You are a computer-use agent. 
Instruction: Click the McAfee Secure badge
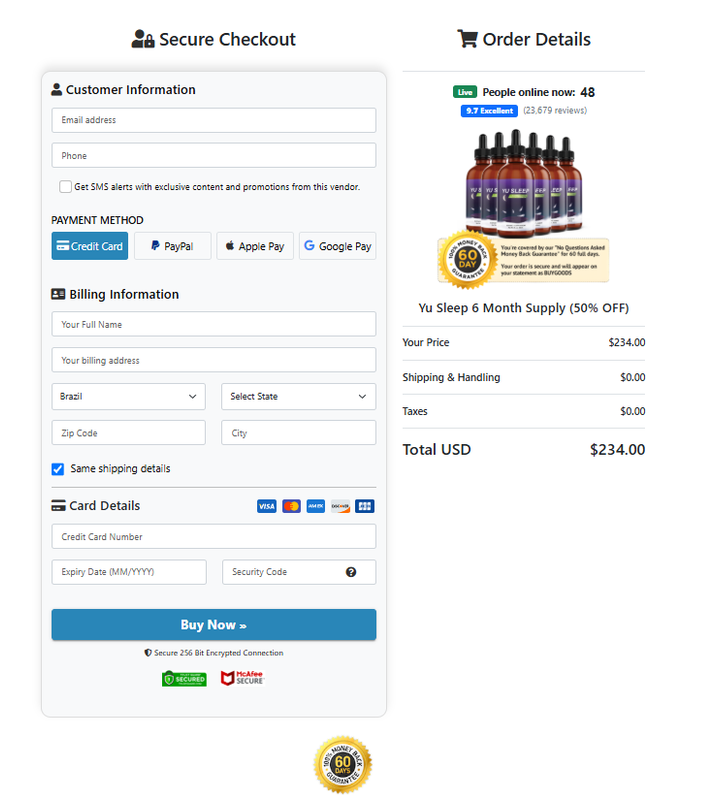242,678
